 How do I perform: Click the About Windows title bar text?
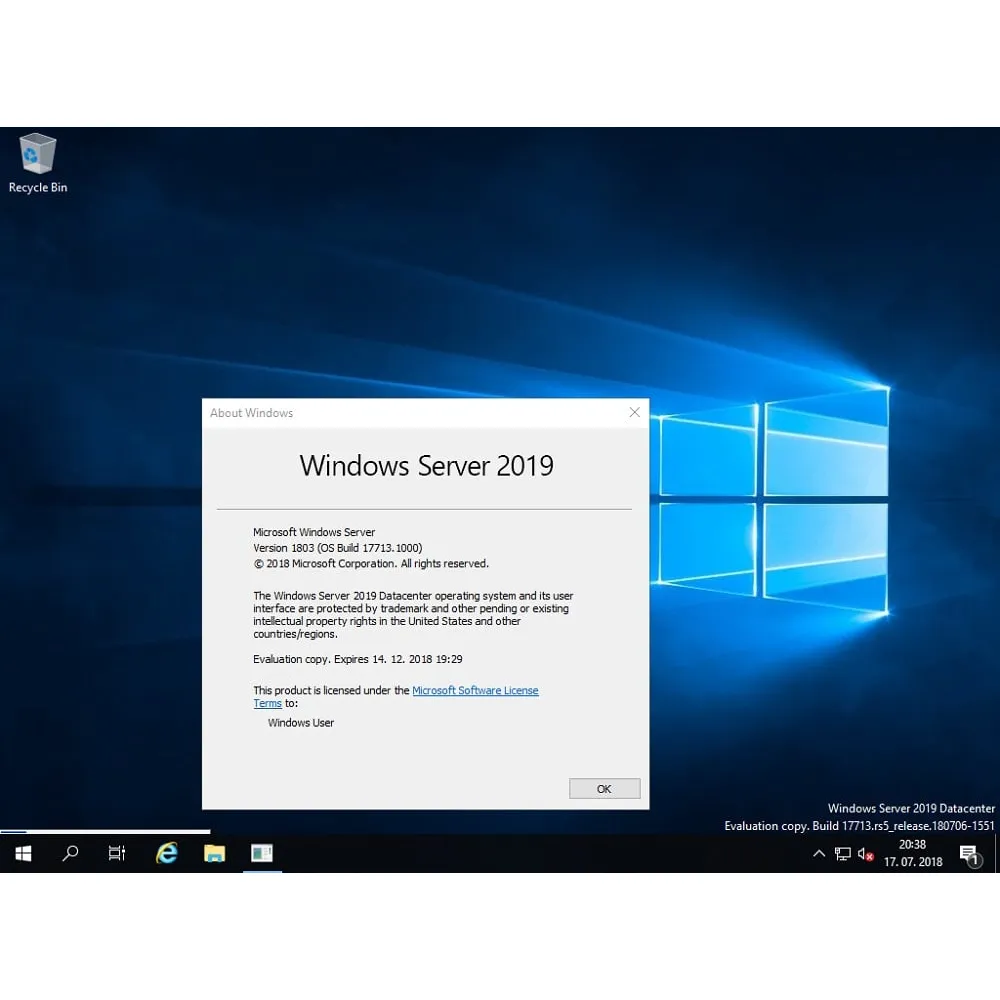(251, 413)
